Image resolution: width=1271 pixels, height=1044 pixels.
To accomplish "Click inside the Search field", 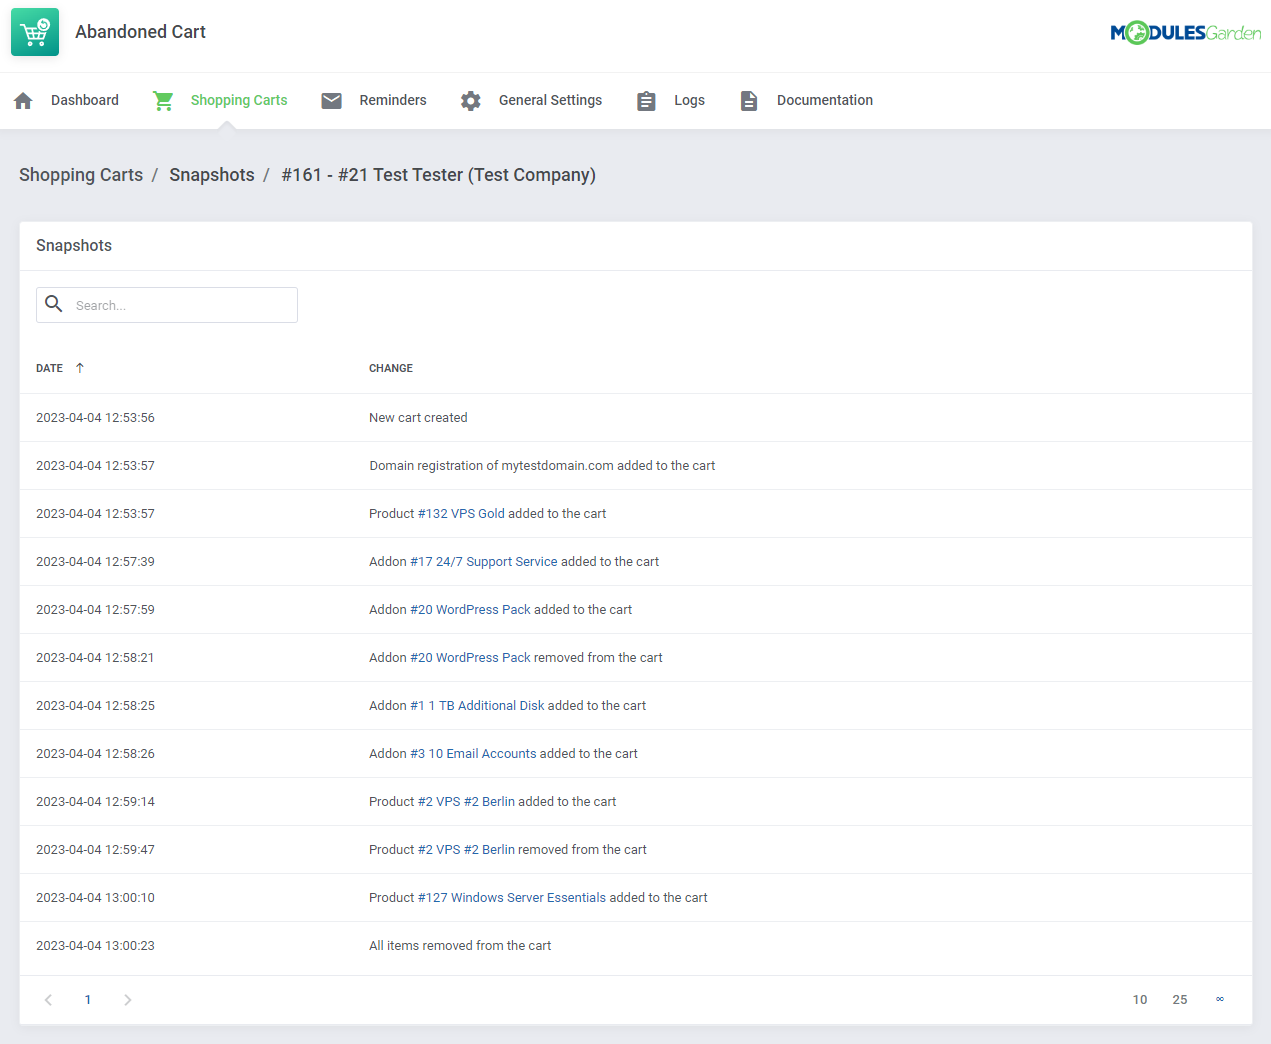I will click(180, 304).
